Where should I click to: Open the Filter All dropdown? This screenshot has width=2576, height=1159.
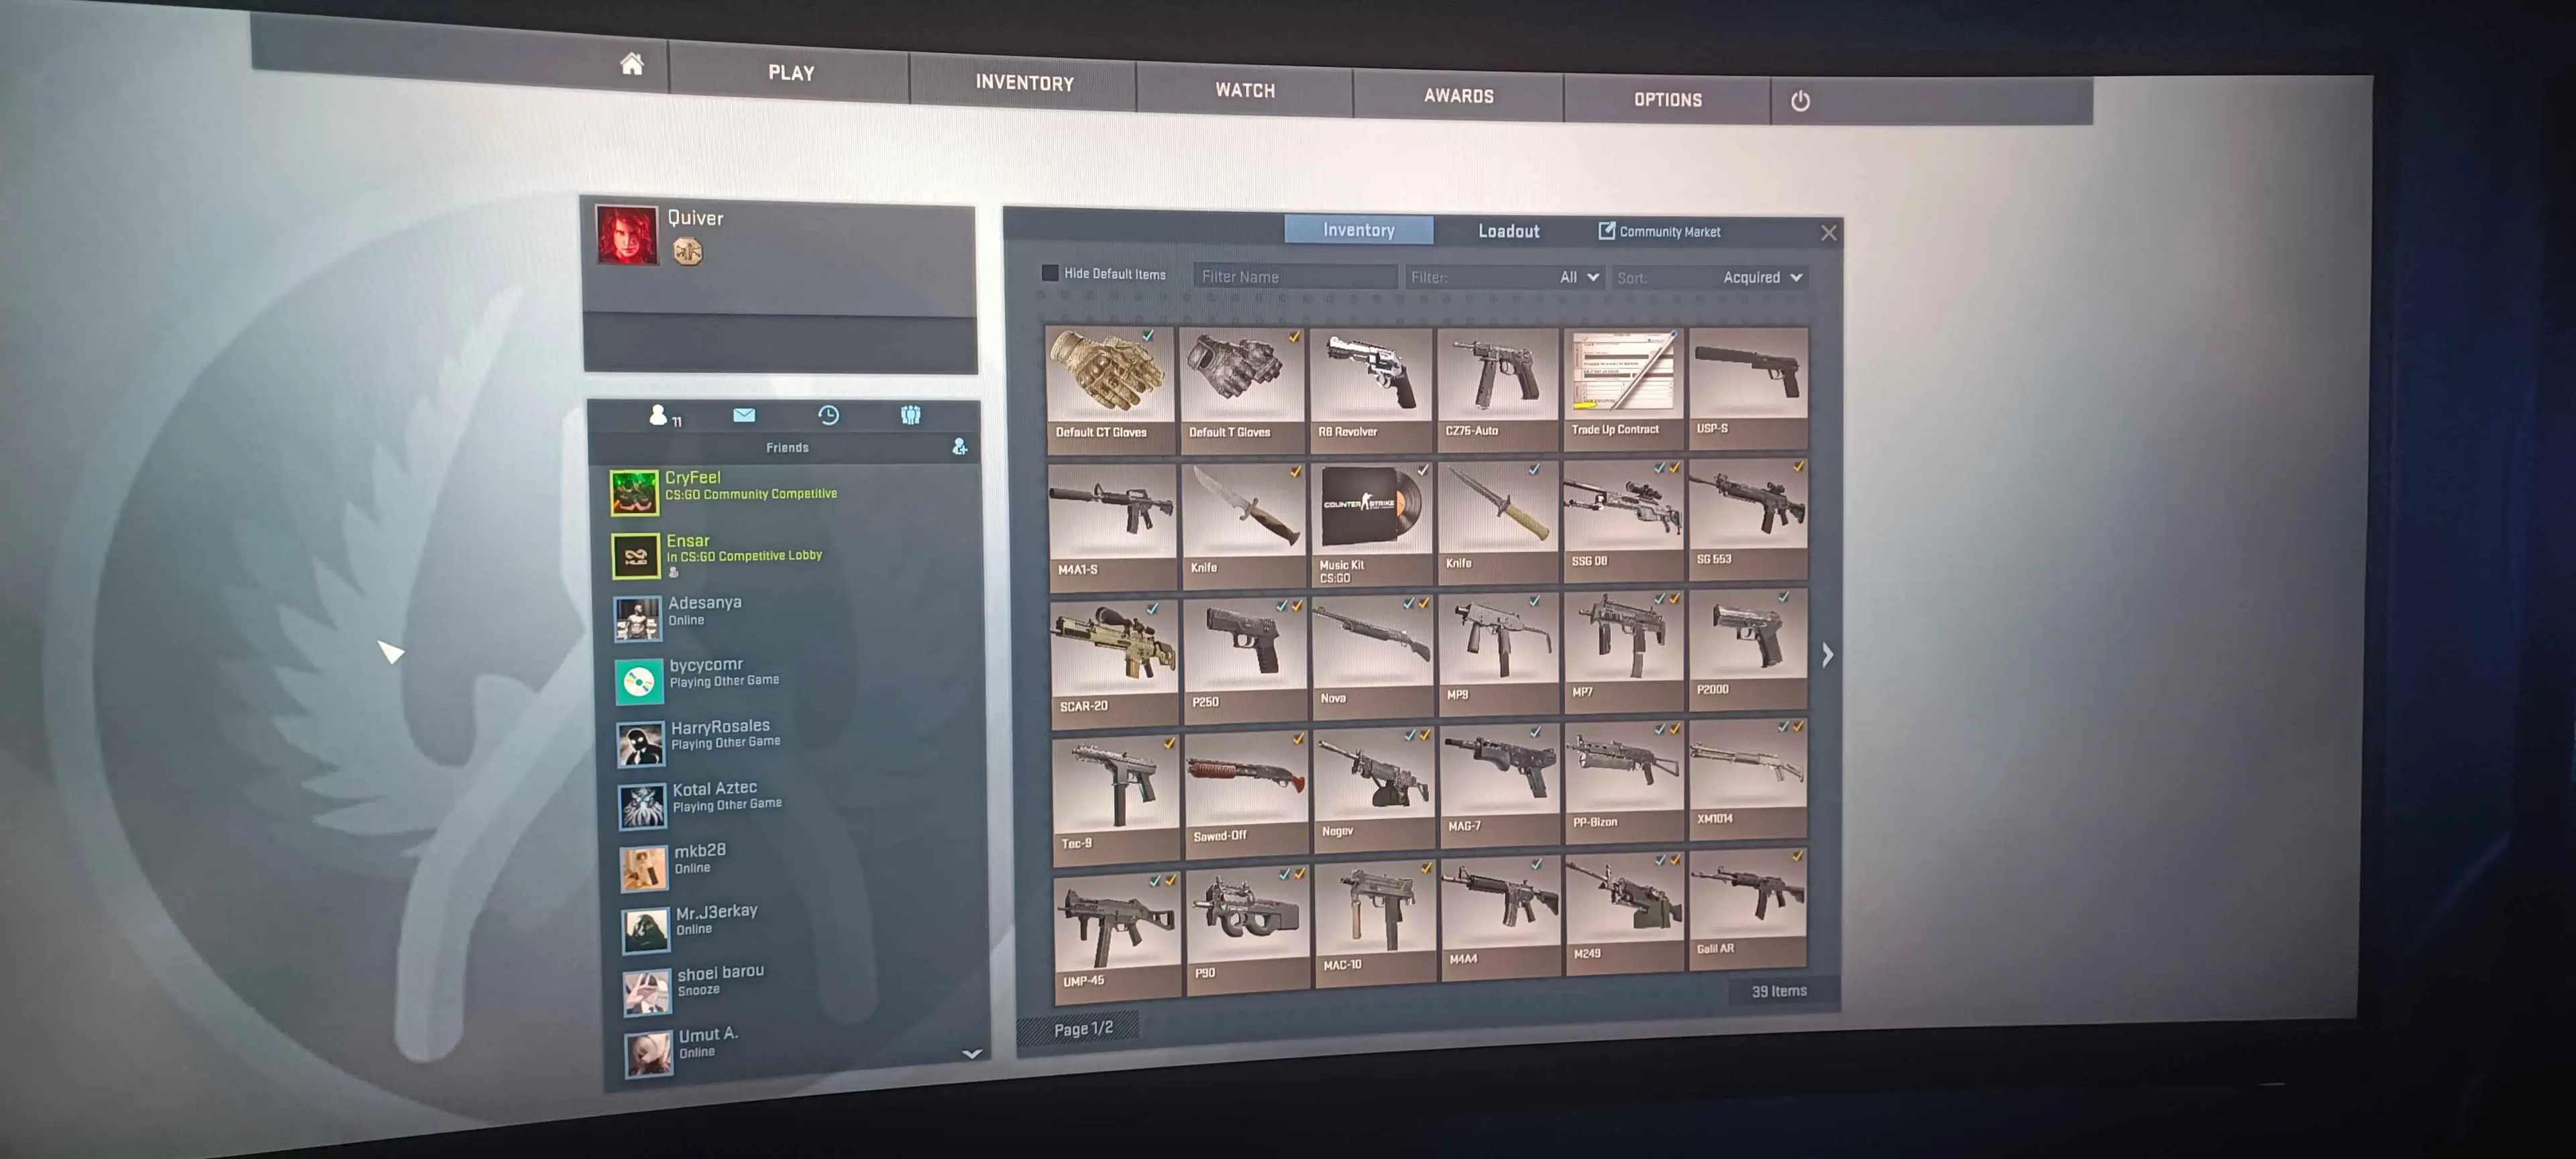[x=1504, y=277]
